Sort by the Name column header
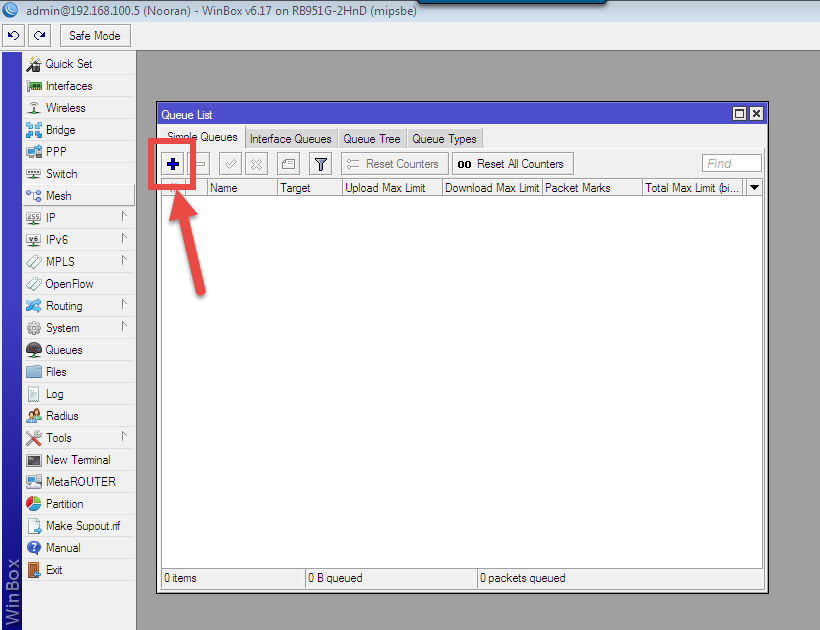820x630 pixels. click(241, 187)
